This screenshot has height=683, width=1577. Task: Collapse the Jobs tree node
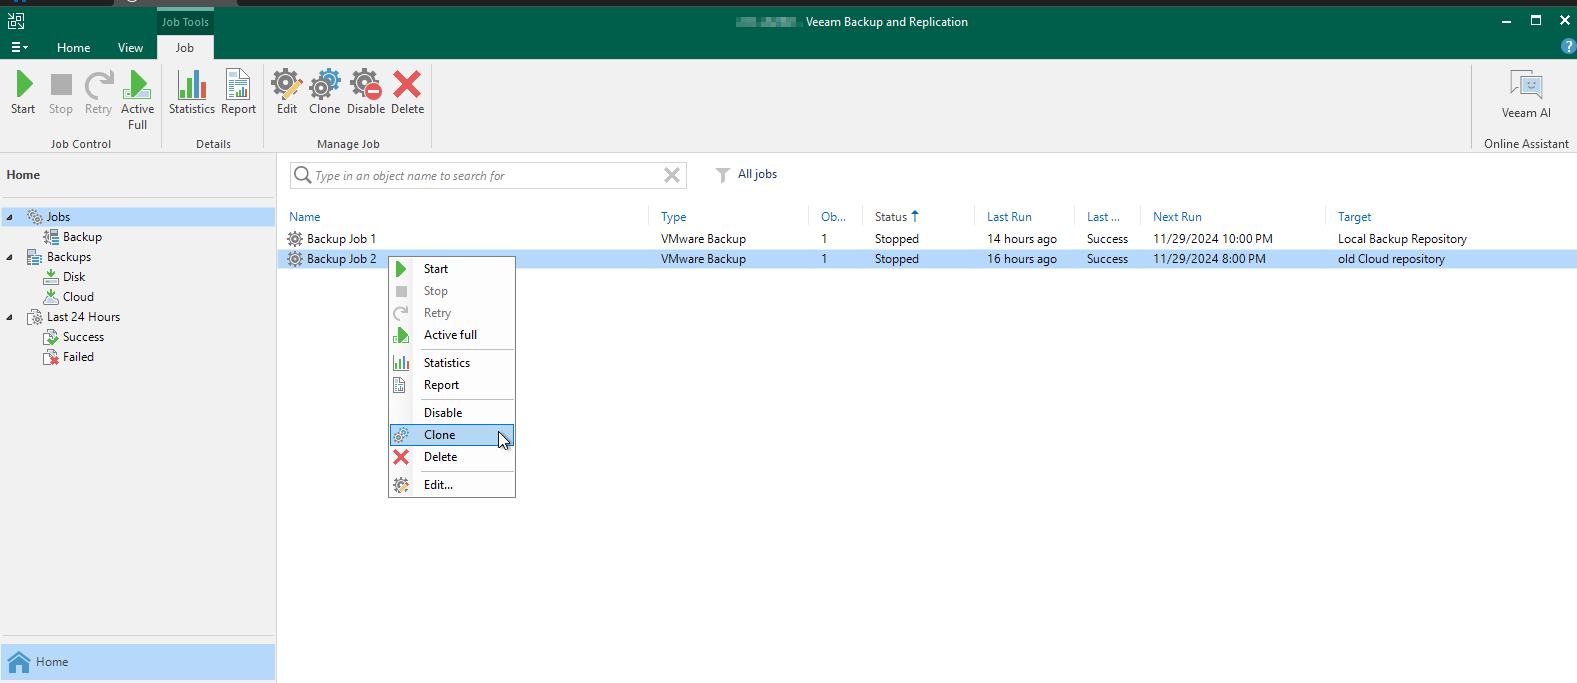click(x=10, y=217)
